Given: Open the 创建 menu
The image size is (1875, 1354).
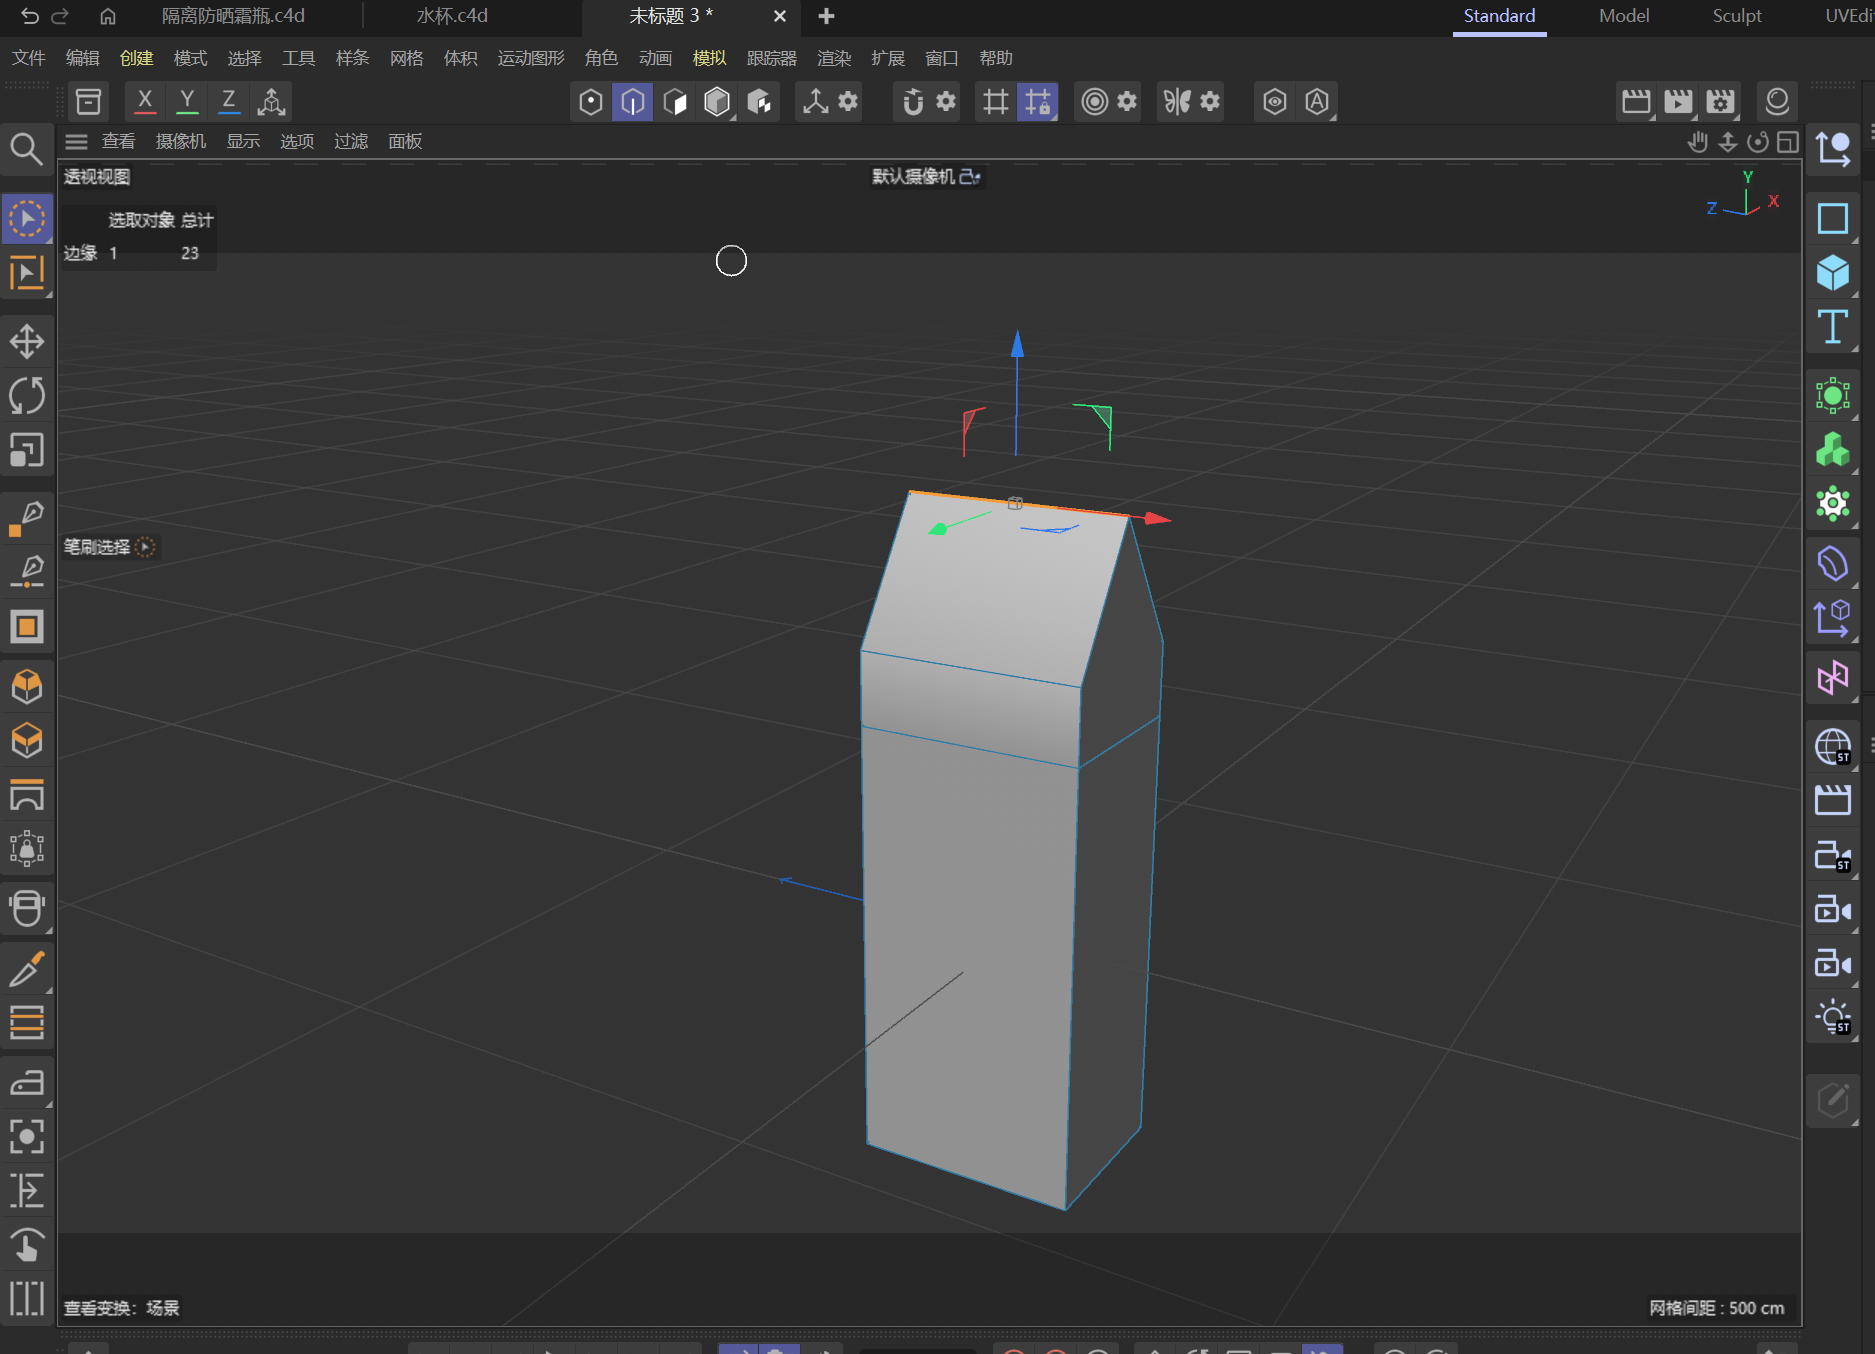Looking at the screenshot, I should click(137, 58).
